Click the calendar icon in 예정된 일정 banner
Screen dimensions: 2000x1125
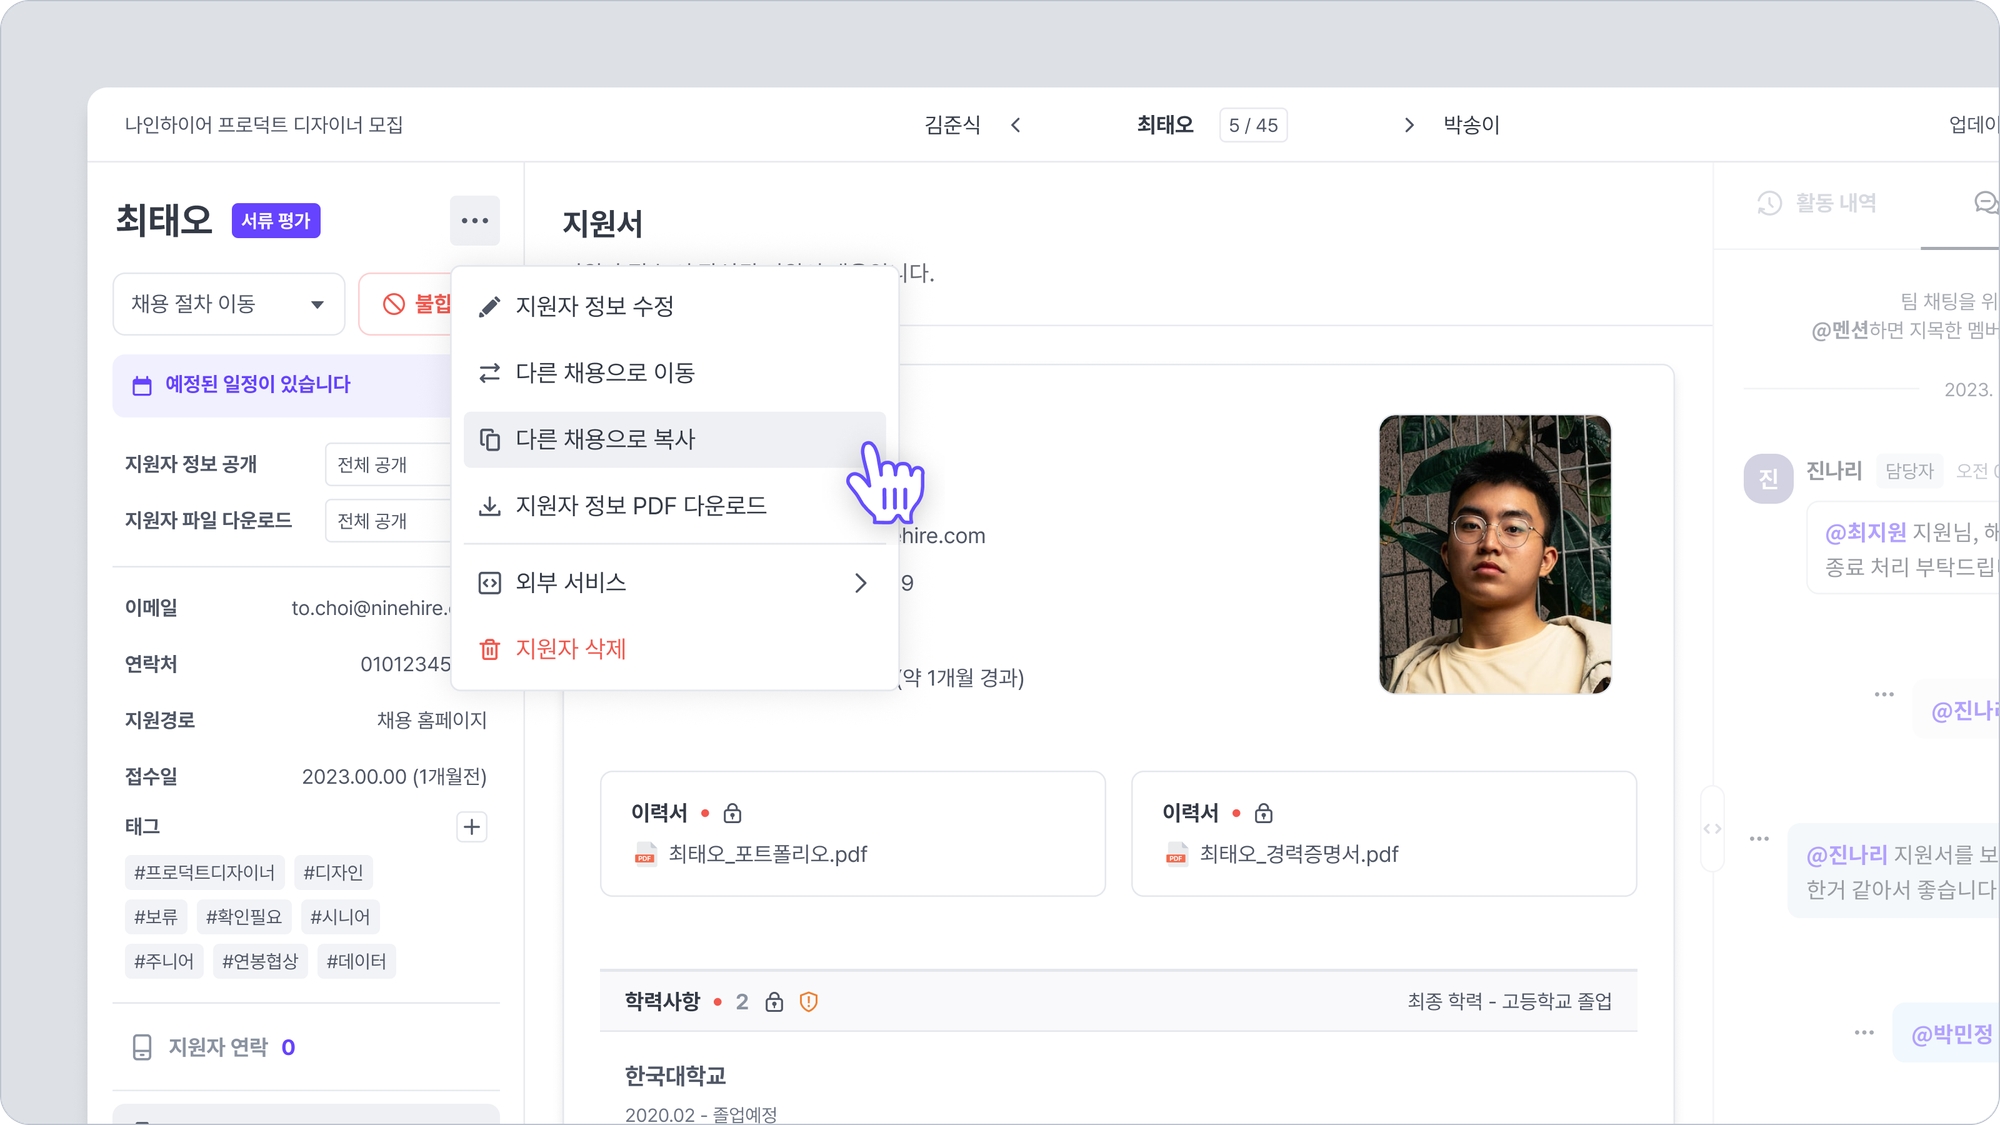click(x=142, y=386)
